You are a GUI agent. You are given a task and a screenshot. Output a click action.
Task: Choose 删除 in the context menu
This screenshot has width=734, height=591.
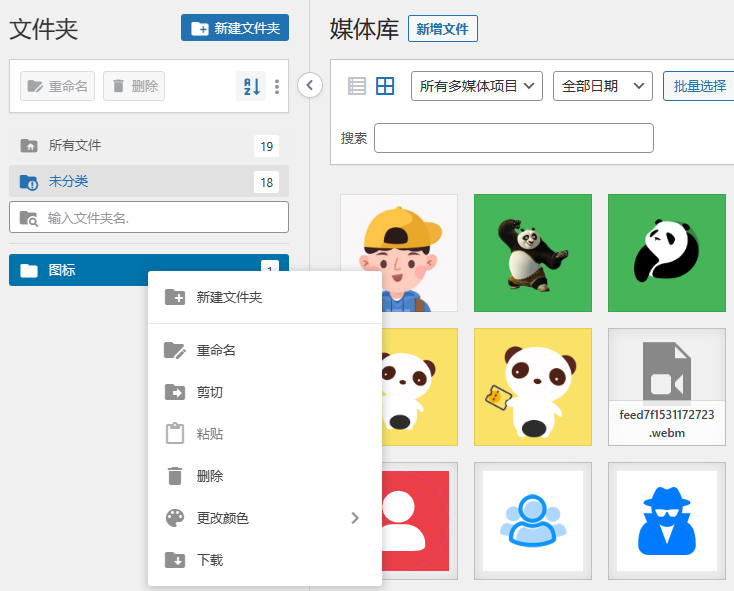click(265, 476)
